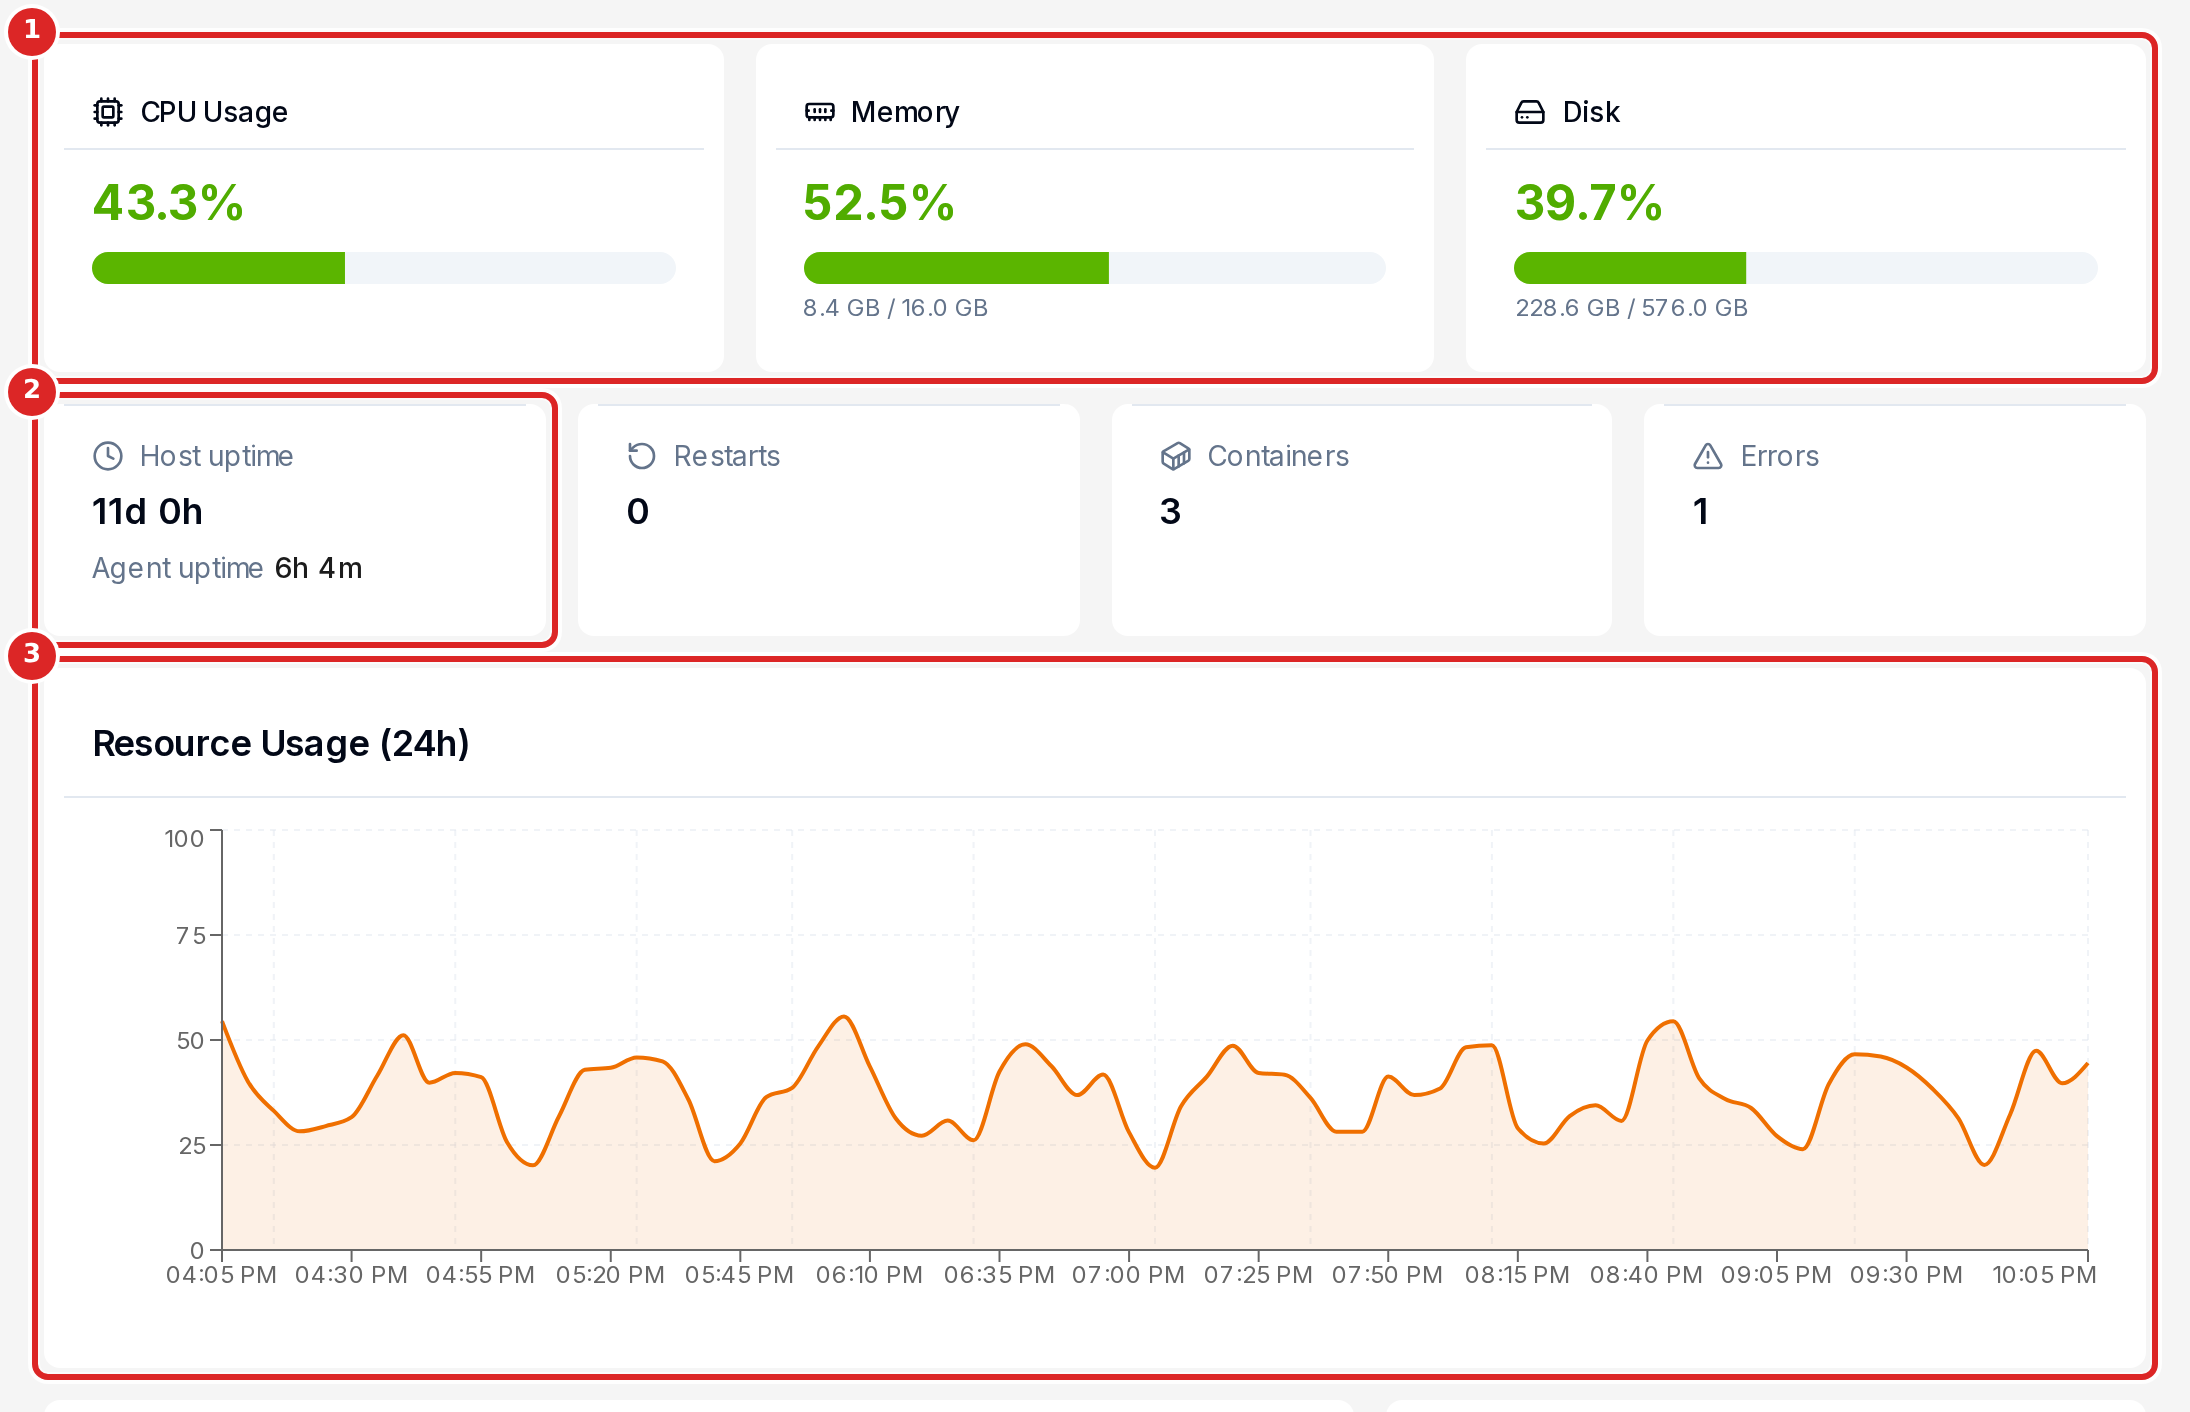Click the 228.6 GB / 576.0 GB text
The width and height of the screenshot is (2190, 1412).
[x=1632, y=308]
